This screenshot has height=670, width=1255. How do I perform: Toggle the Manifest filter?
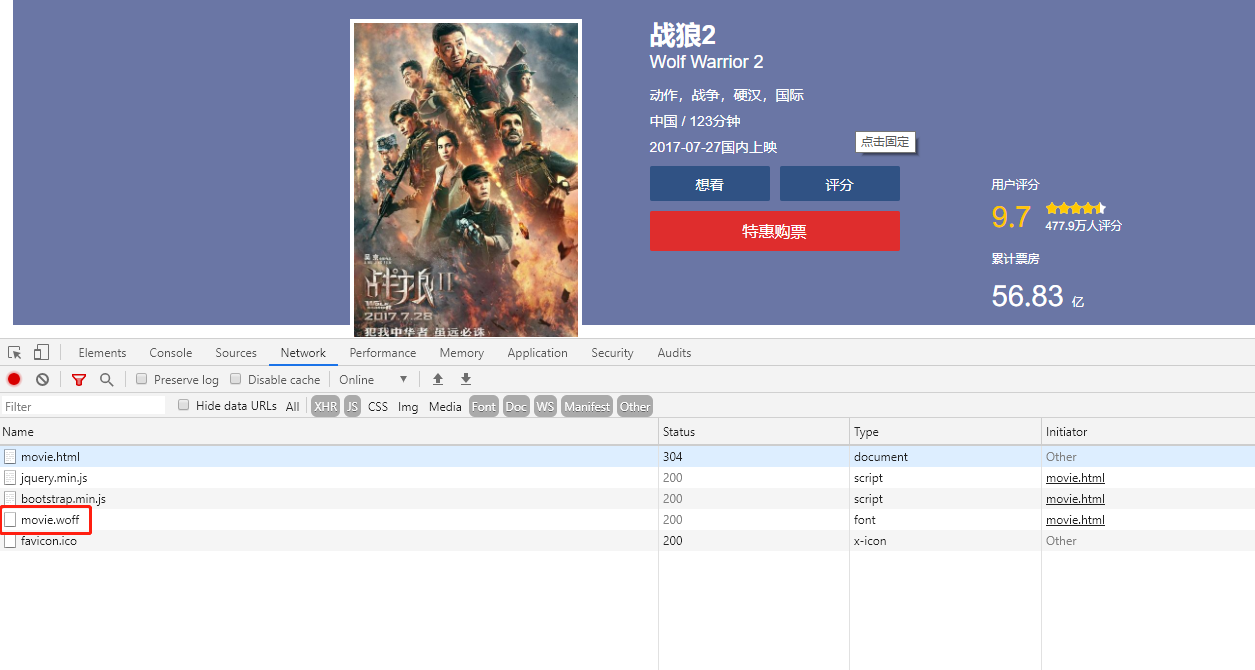point(587,406)
